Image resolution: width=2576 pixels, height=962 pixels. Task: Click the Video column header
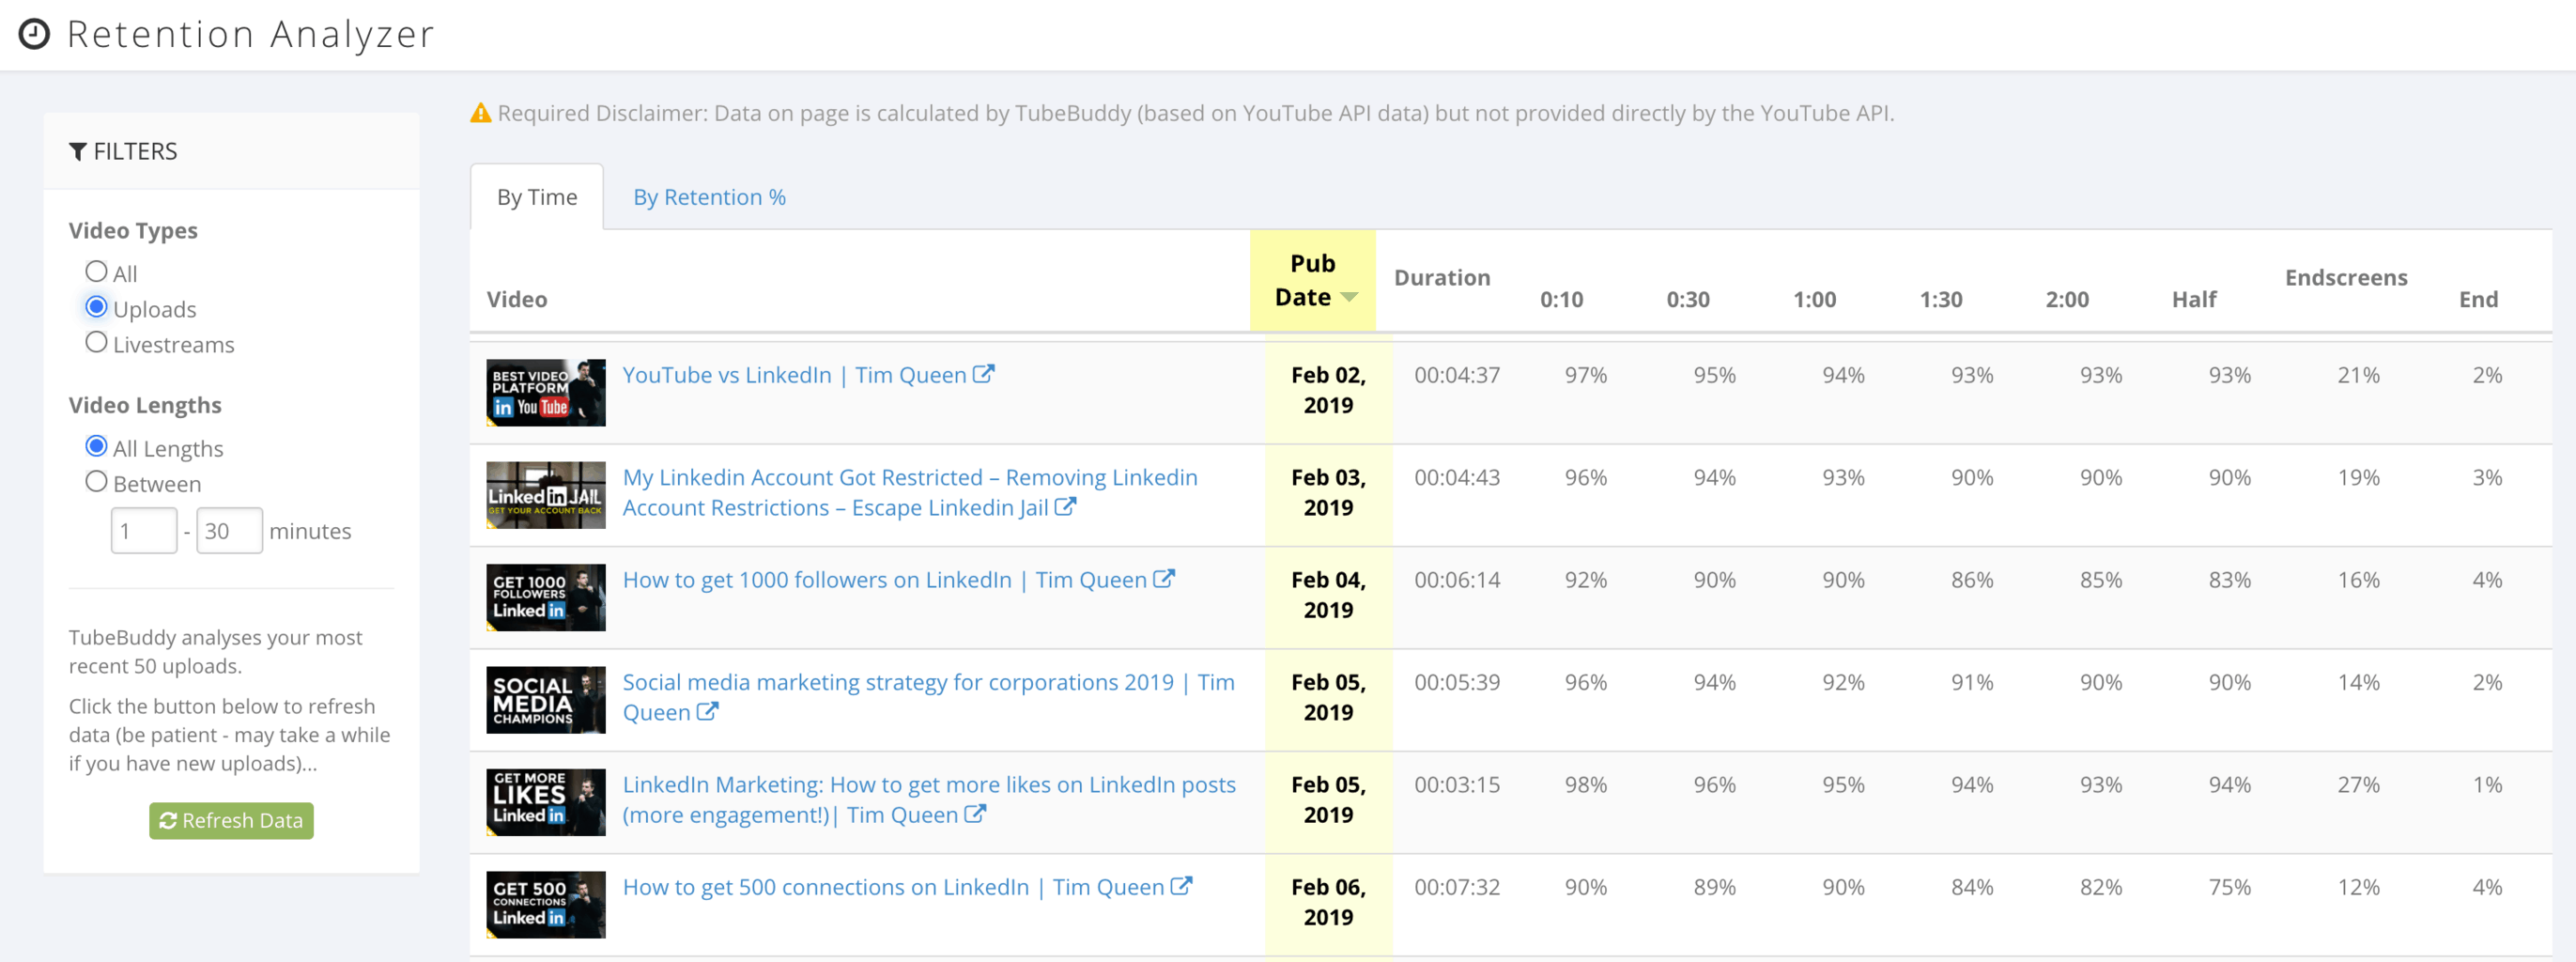(517, 299)
